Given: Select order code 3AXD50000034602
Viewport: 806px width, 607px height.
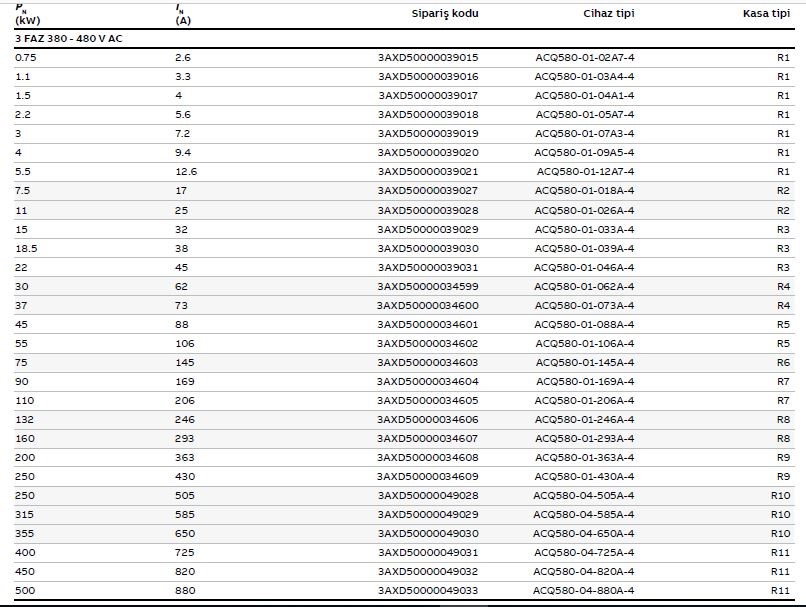Looking at the screenshot, I should pos(428,344).
